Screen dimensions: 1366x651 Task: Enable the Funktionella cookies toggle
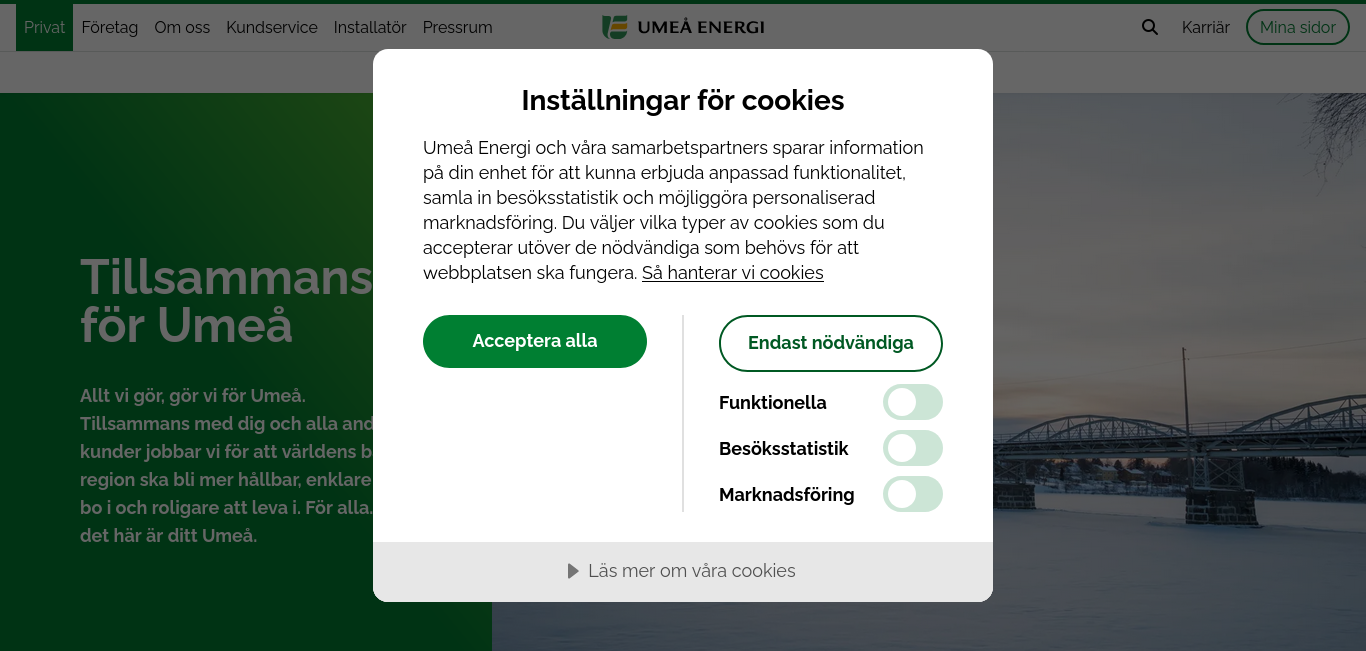[x=913, y=402]
